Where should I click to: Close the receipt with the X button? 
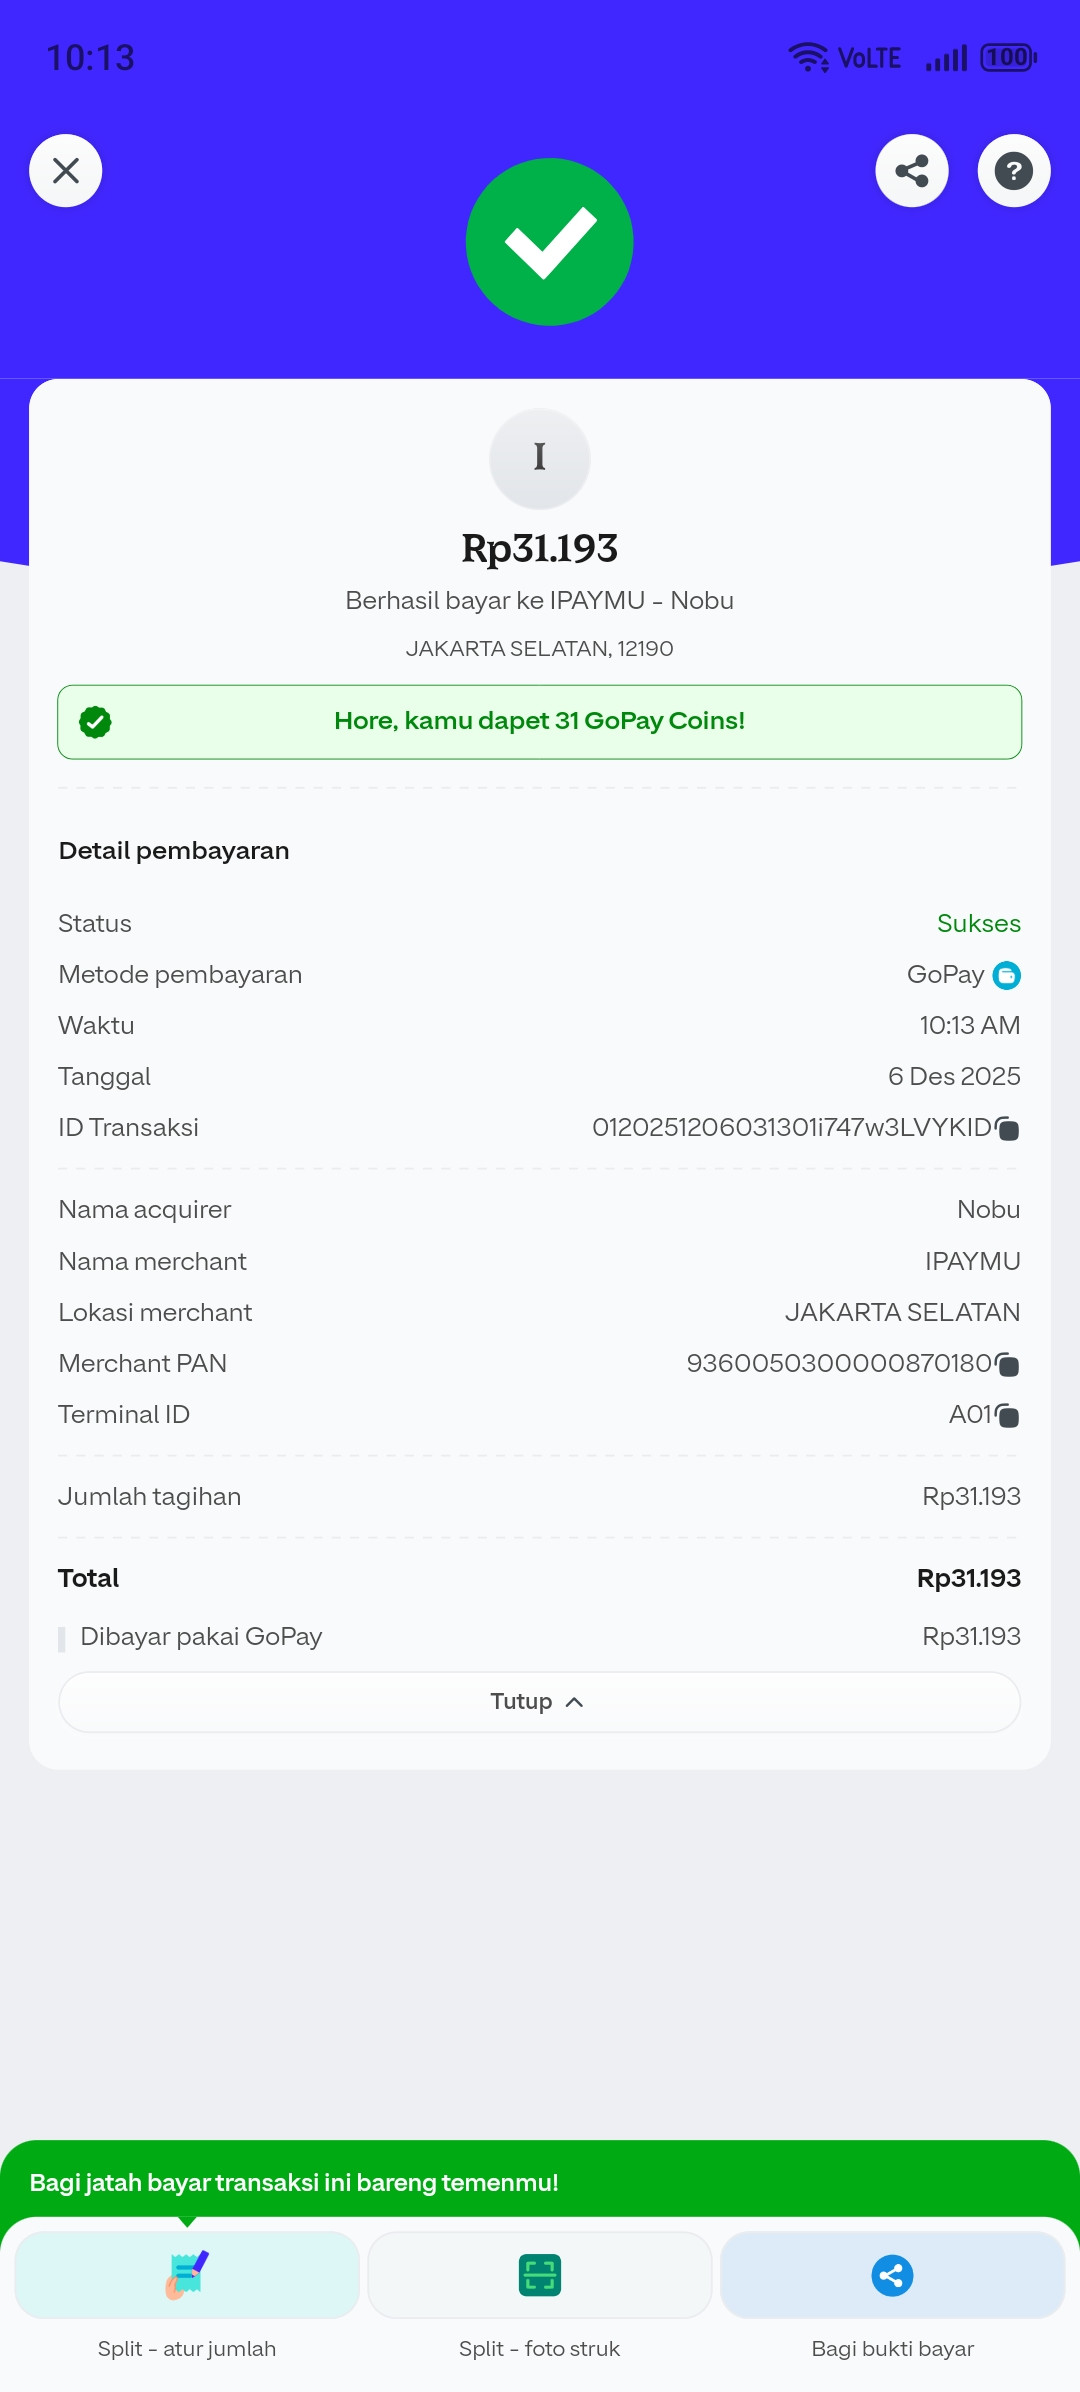point(66,171)
